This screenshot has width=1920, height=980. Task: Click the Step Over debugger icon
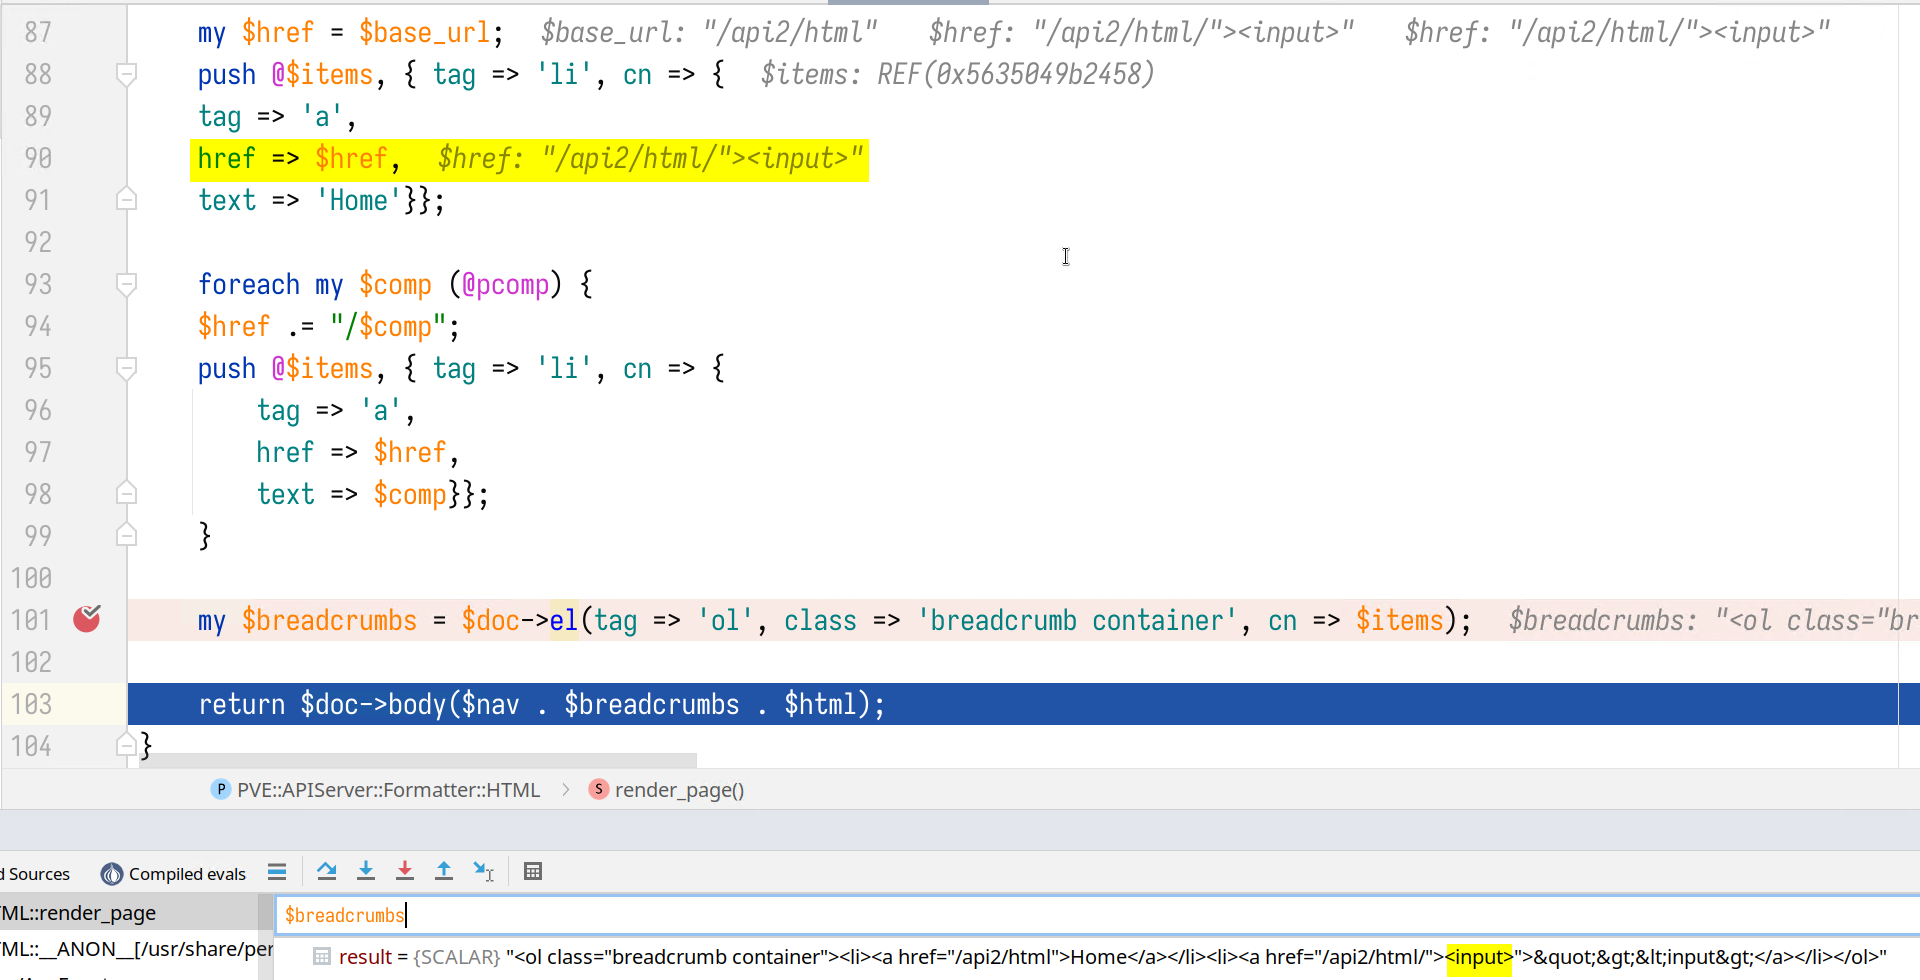[326, 871]
